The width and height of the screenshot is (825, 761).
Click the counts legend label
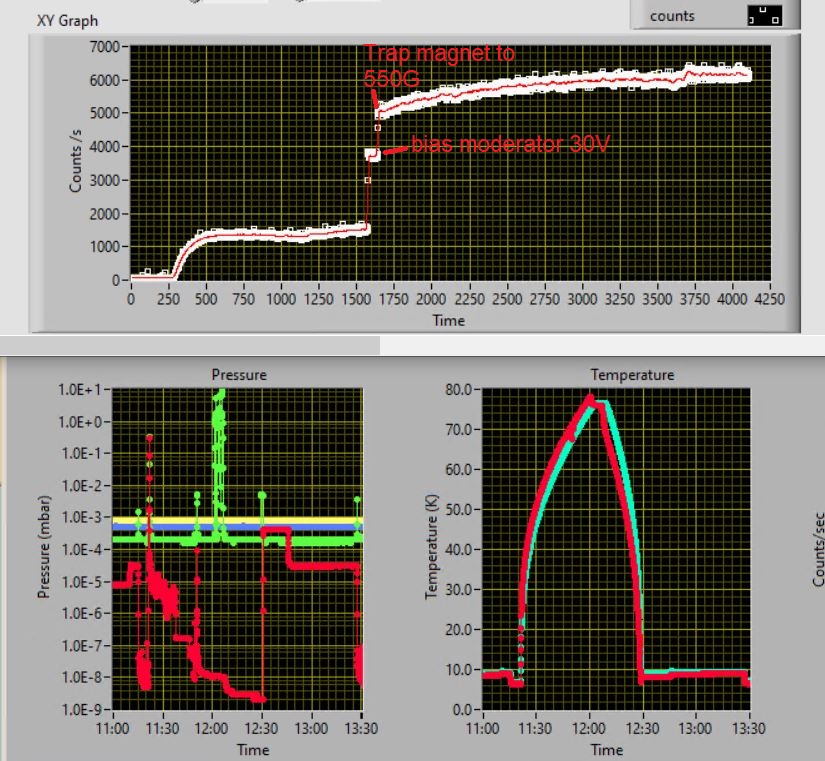(672, 16)
